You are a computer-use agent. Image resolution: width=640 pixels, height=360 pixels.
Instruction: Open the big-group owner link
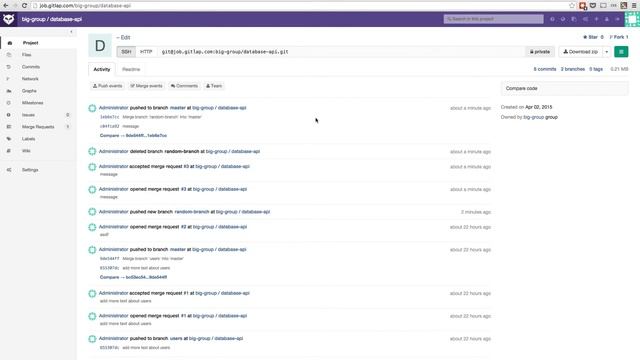click(x=533, y=117)
